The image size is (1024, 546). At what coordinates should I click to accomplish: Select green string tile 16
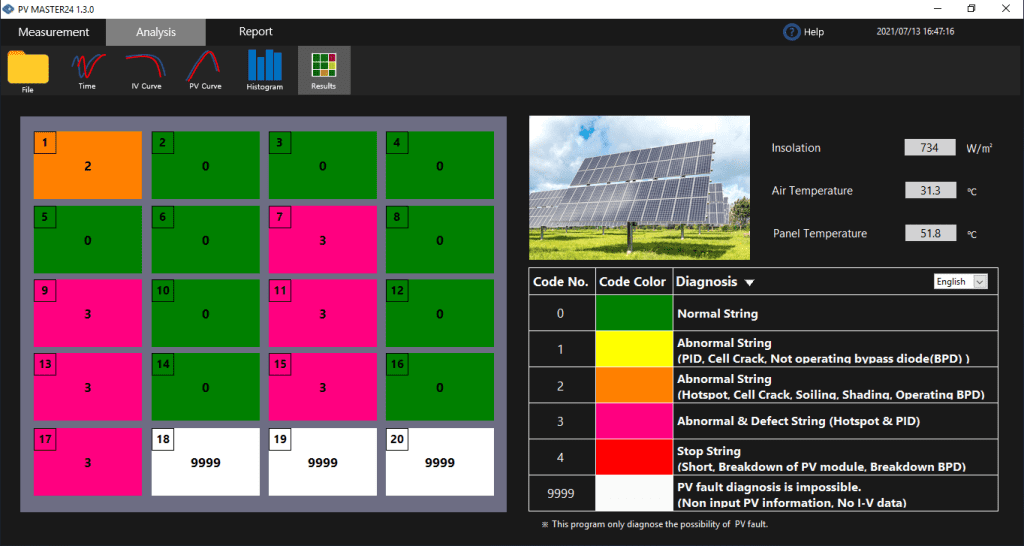tap(440, 387)
